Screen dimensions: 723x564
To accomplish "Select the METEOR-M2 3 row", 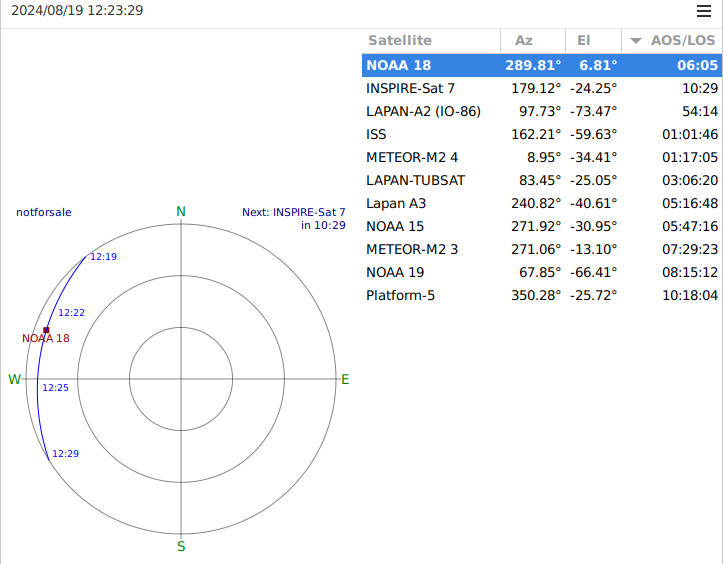I will pyautogui.click(x=542, y=249).
